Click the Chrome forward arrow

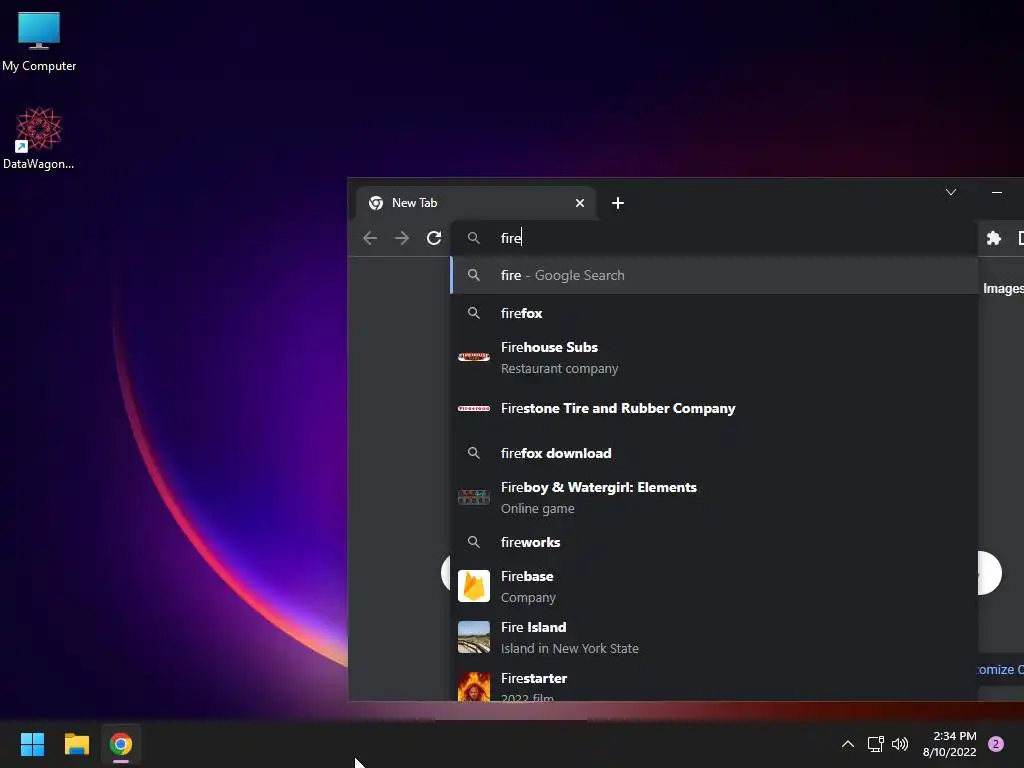pyautogui.click(x=402, y=238)
